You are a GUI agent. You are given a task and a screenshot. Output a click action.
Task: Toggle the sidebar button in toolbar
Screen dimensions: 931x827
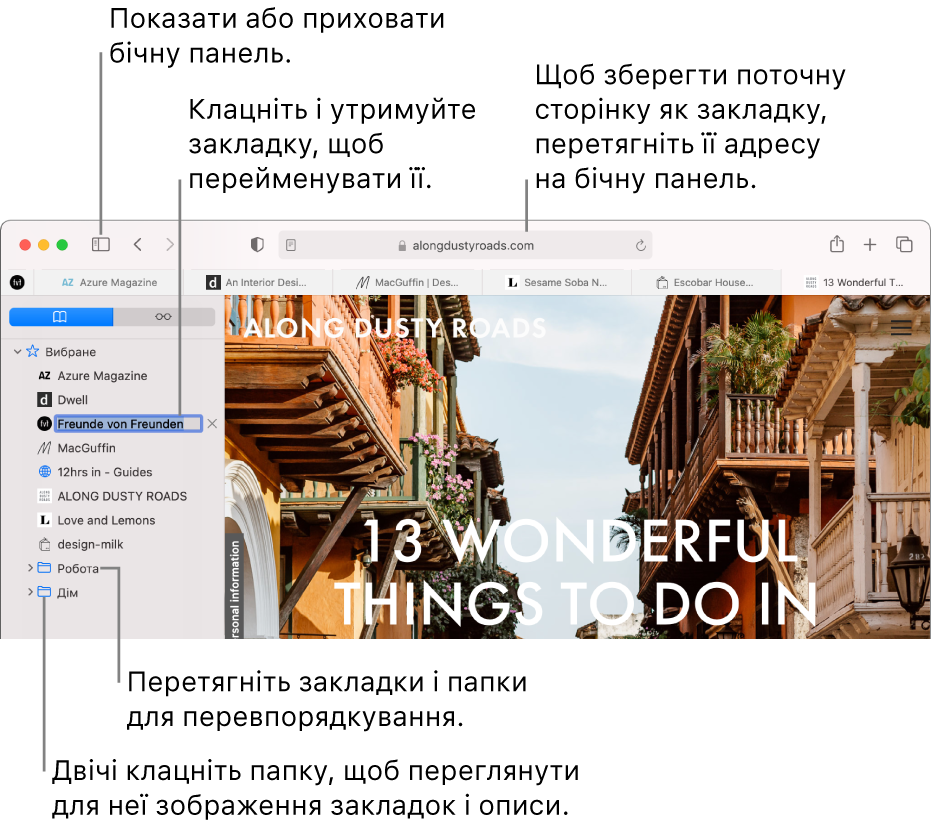coord(101,244)
